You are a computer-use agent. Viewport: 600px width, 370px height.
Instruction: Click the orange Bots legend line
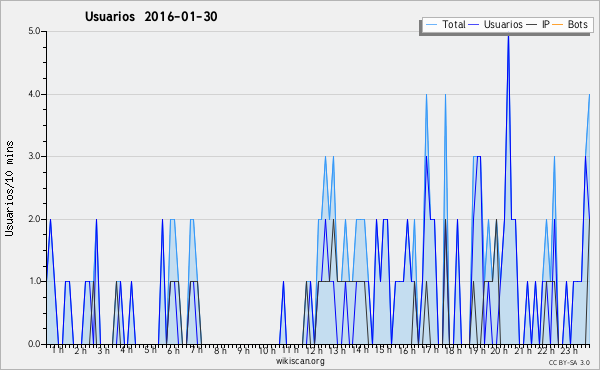(x=558, y=25)
